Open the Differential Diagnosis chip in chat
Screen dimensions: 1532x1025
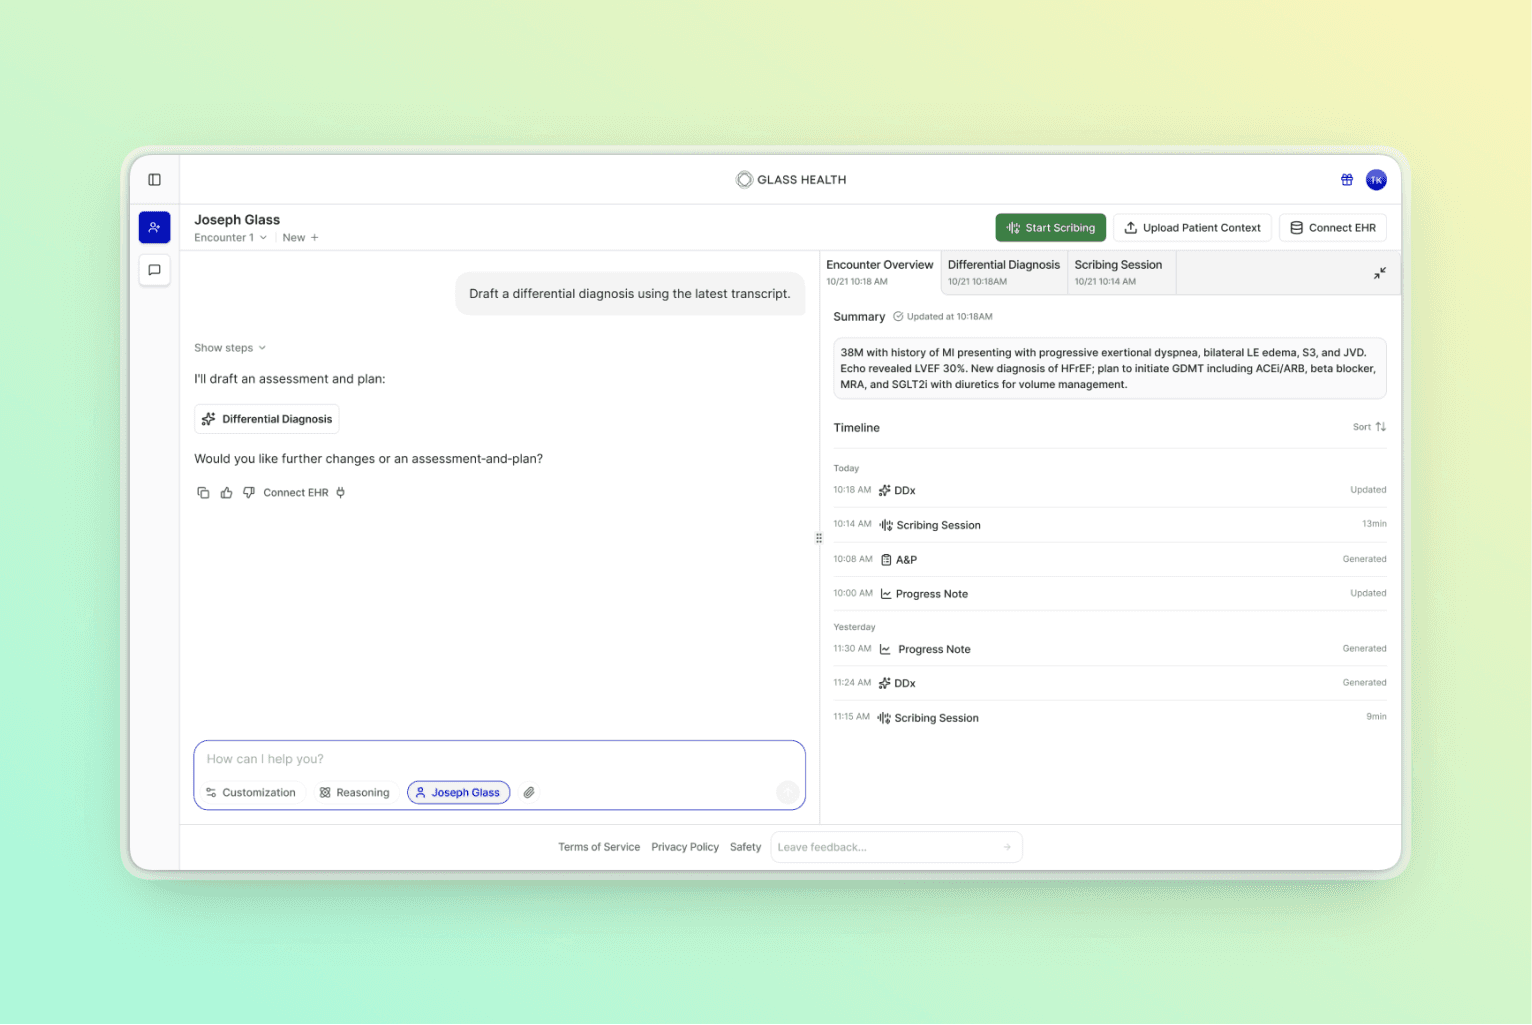pyautogui.click(x=267, y=419)
